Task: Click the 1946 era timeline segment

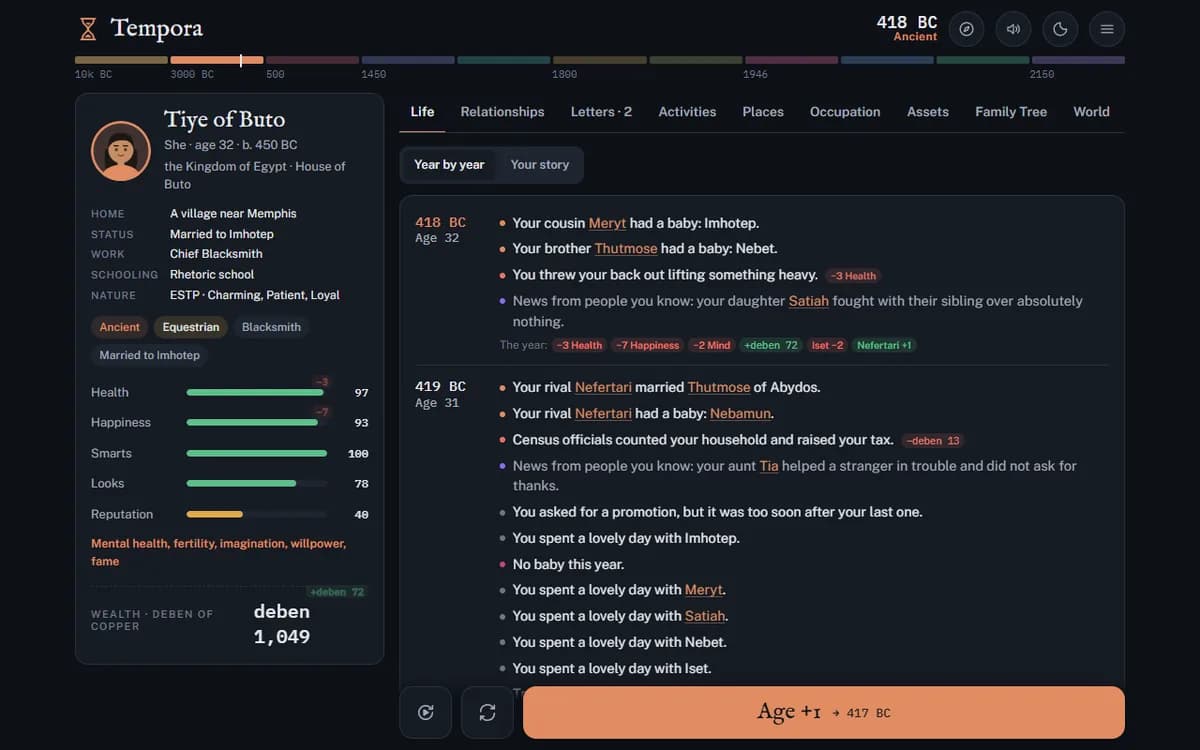Action: click(791, 60)
